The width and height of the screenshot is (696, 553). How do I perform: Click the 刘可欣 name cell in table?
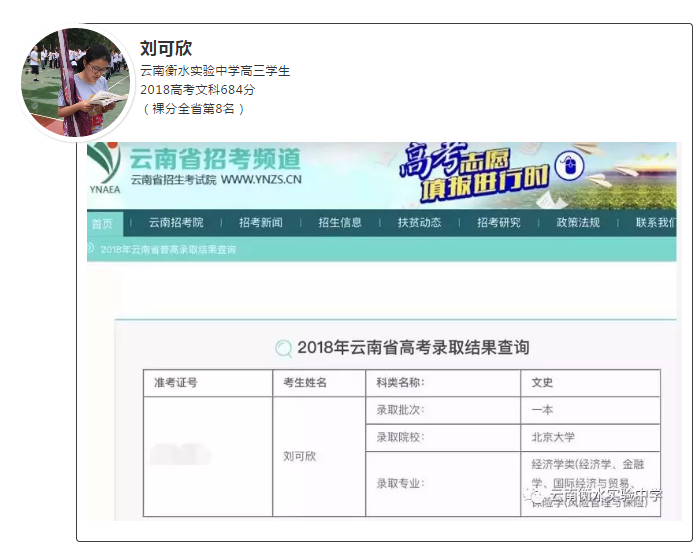point(319,457)
